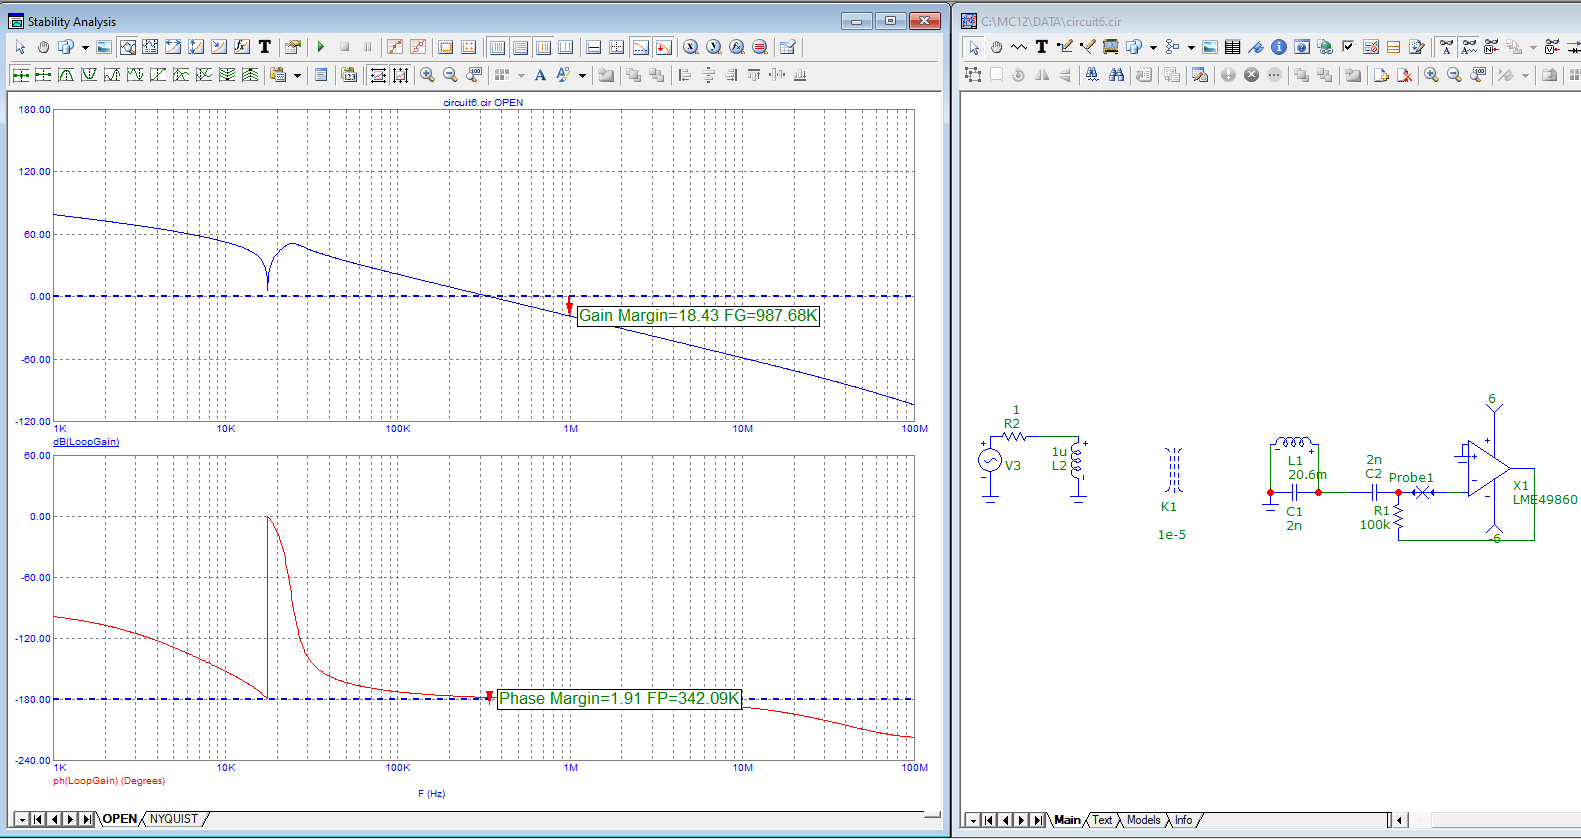Click the delete page icon with red X
The width and height of the screenshot is (1581, 840).
[x=1405, y=75]
